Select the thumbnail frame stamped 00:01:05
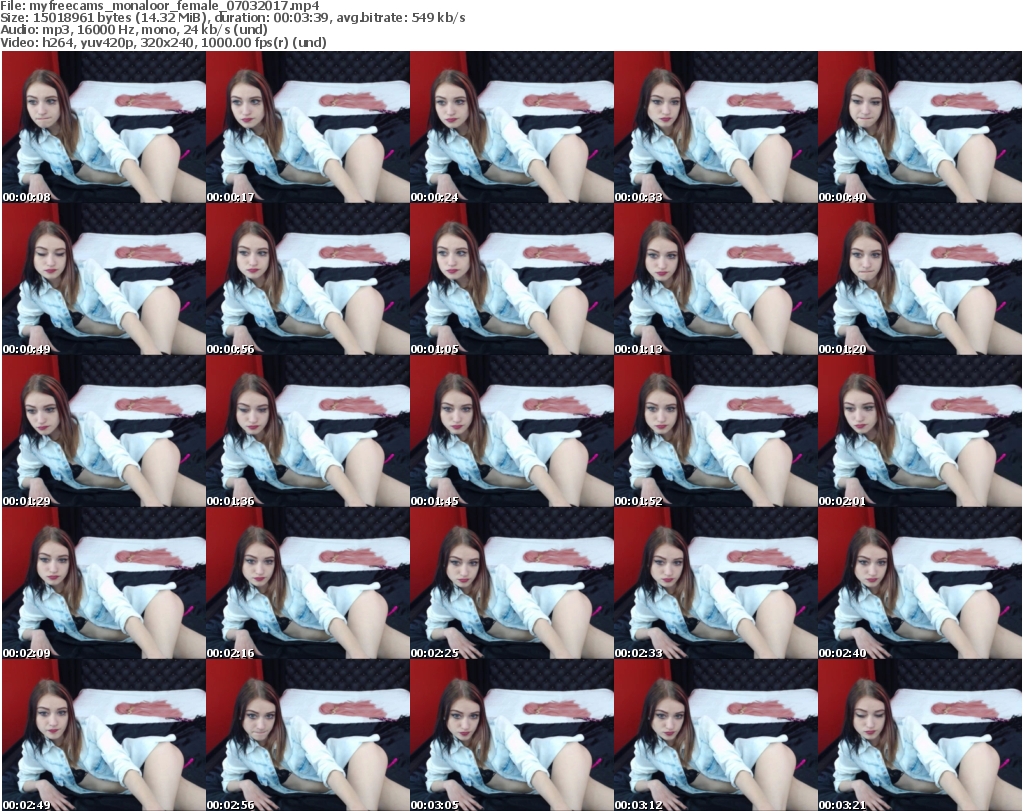Viewport: 1024px width, 811px height. coord(511,279)
